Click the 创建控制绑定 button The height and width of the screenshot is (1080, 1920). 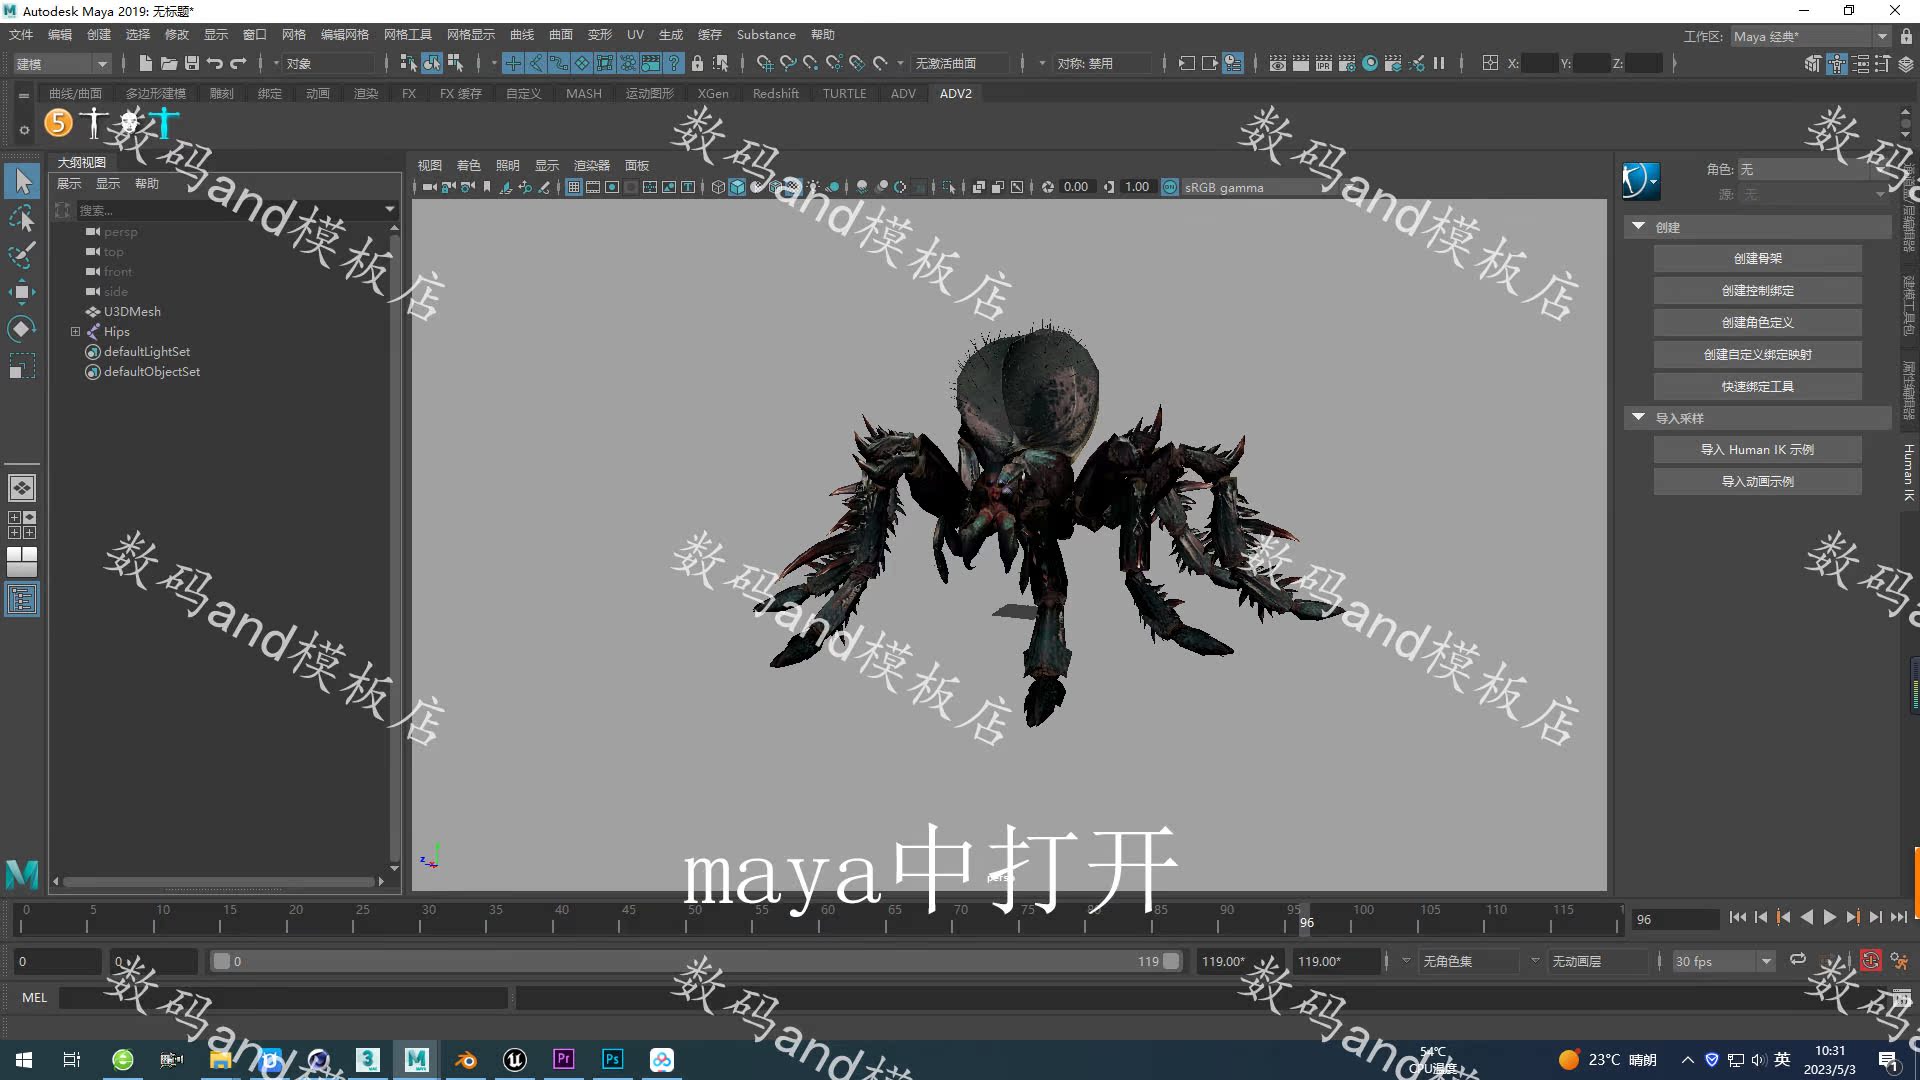1757,291
